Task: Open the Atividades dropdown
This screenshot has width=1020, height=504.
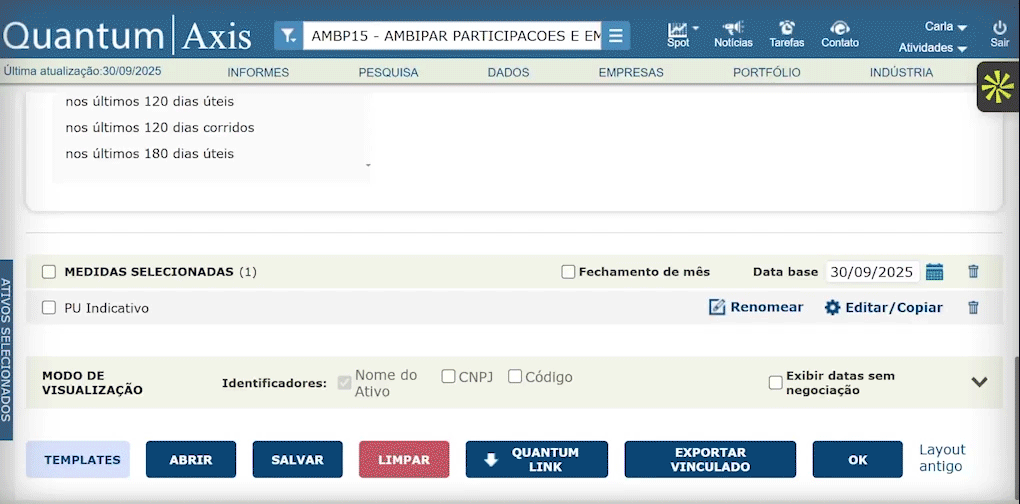Action: point(932,48)
